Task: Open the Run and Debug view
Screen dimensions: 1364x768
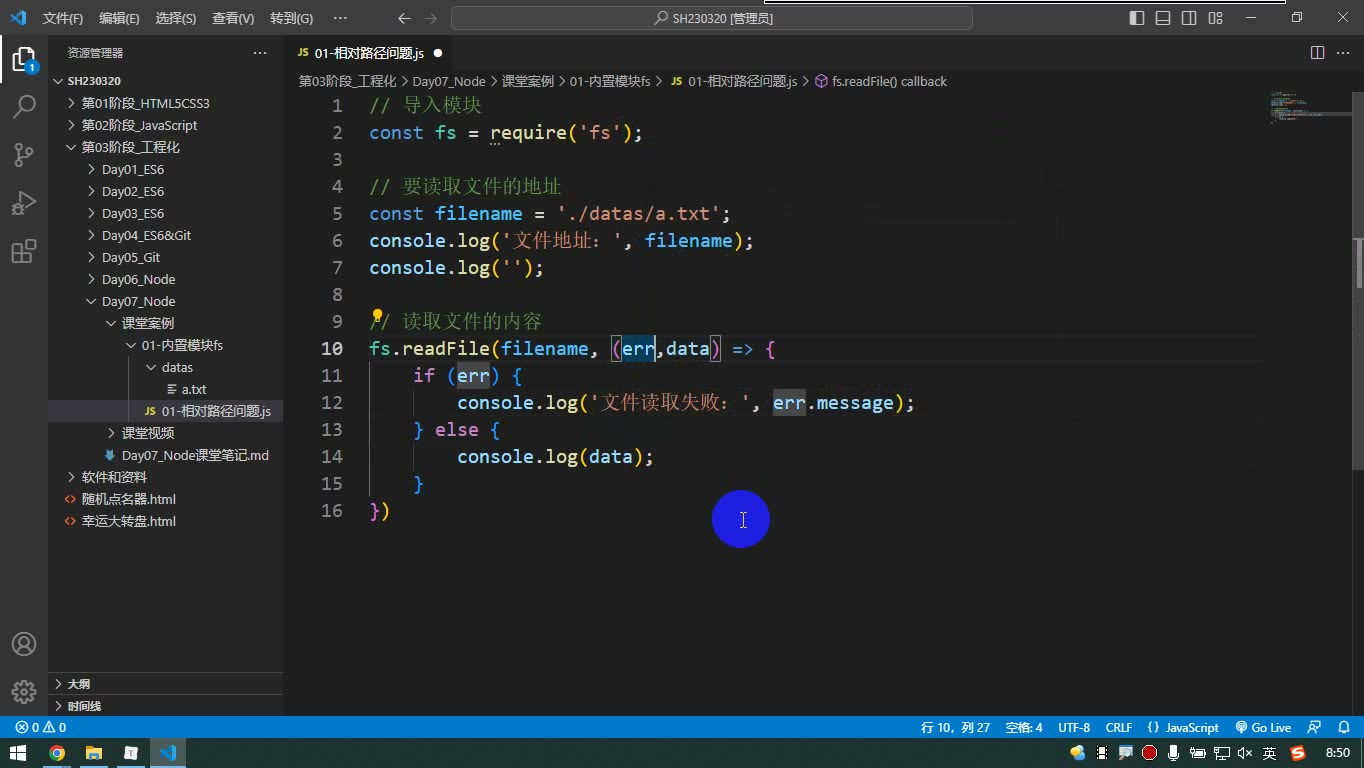Action: 24,202
